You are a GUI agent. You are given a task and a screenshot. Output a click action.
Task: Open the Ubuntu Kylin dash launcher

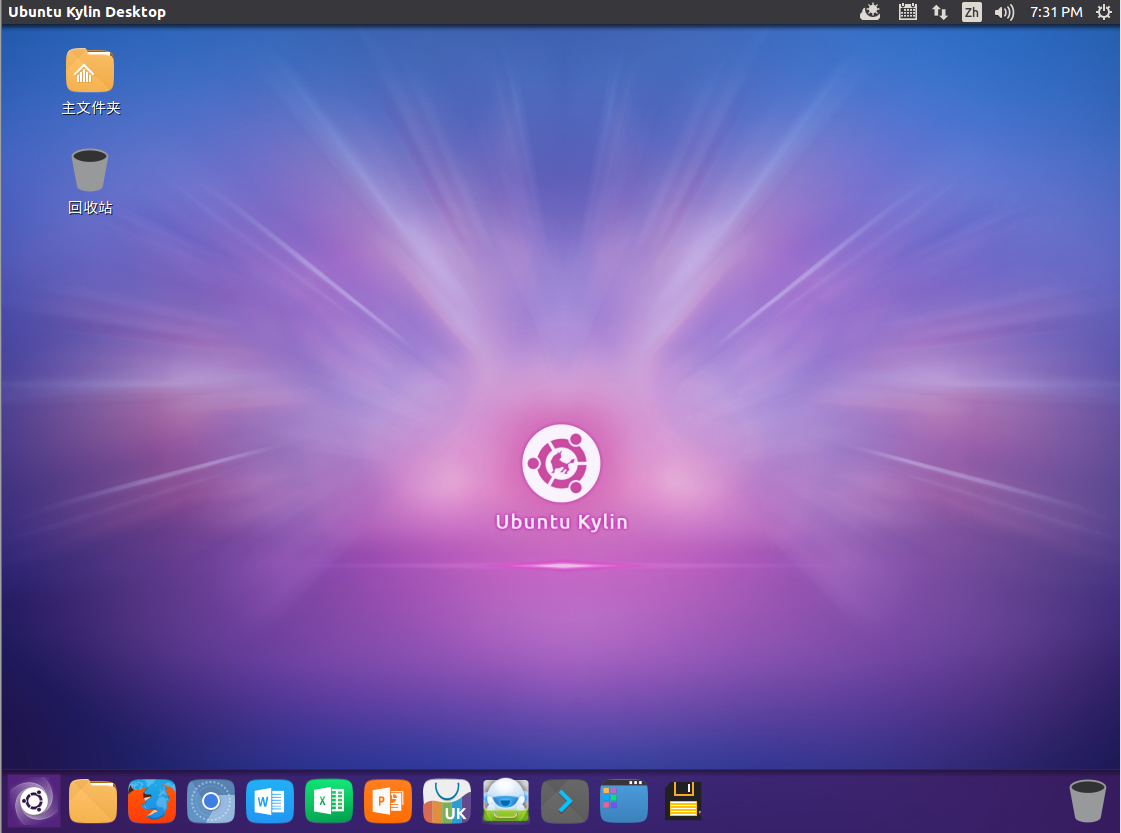33,801
